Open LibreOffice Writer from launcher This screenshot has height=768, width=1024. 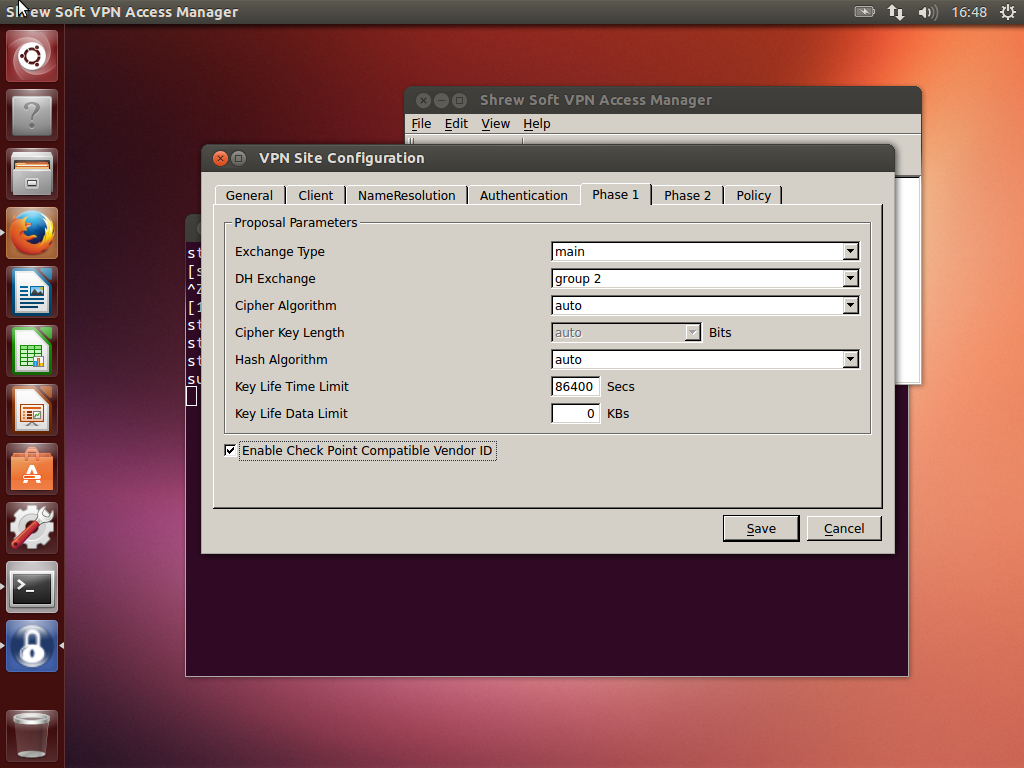(x=32, y=292)
